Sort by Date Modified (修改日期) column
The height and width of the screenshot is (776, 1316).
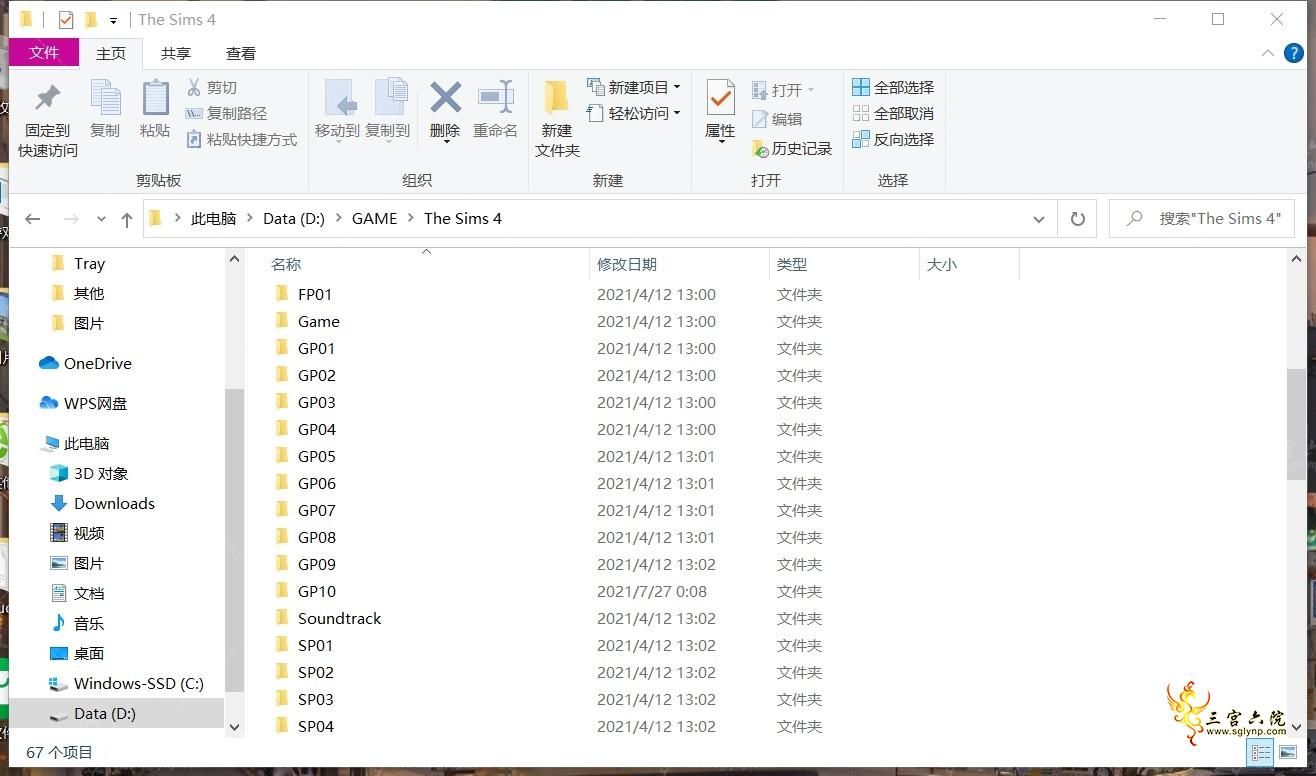(627, 265)
